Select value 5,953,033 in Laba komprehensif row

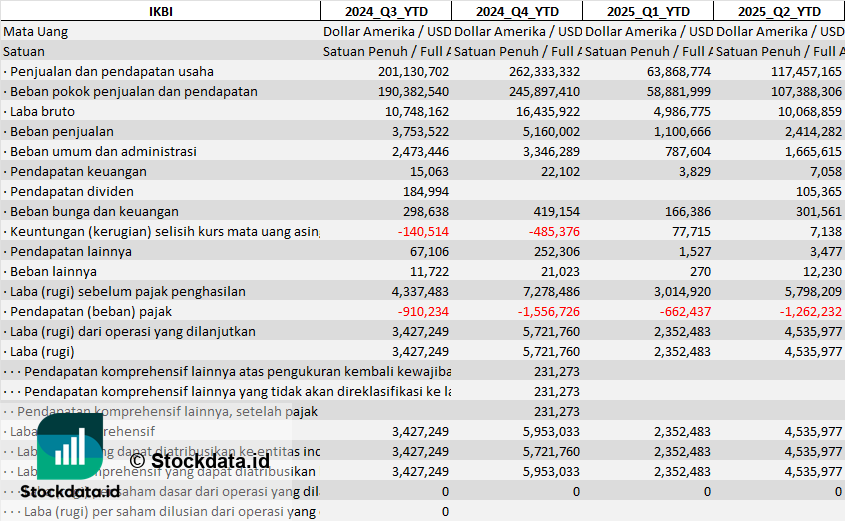click(x=551, y=431)
